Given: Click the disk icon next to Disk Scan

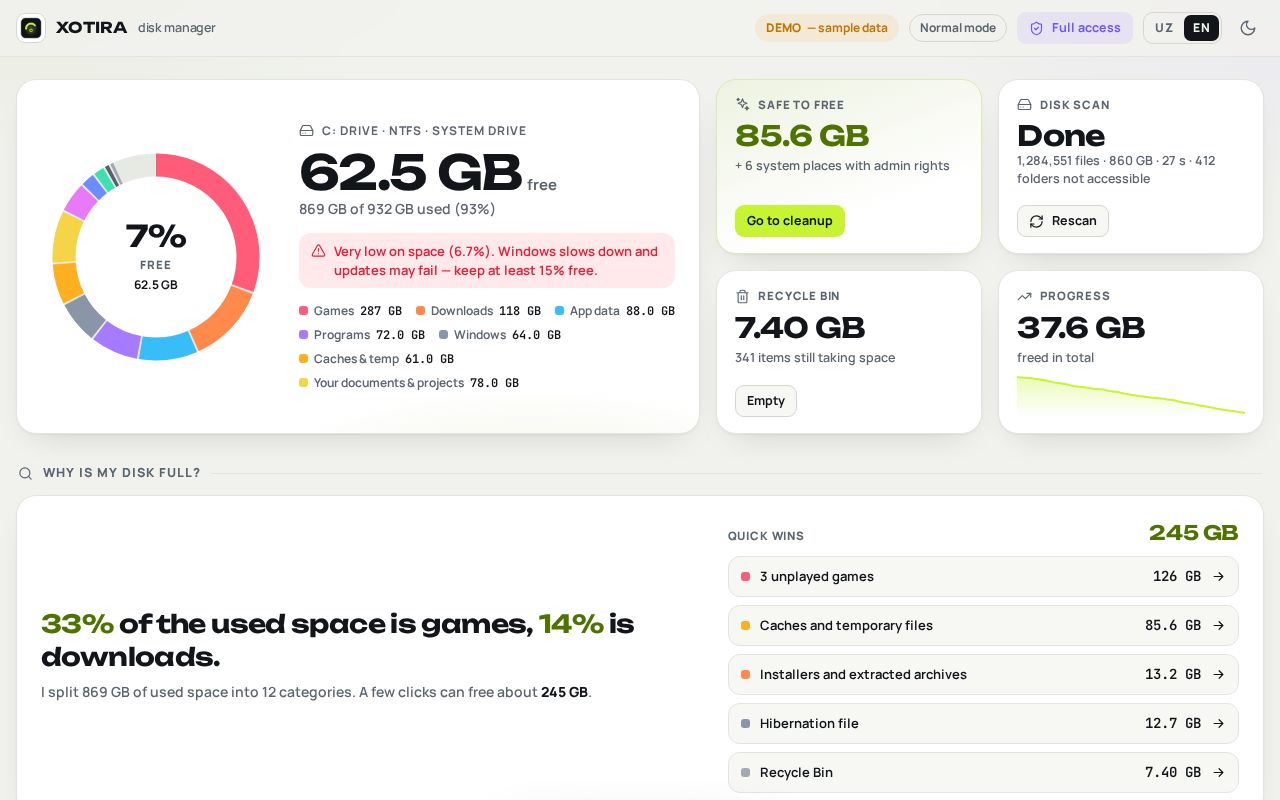Looking at the screenshot, I should coord(1025,104).
